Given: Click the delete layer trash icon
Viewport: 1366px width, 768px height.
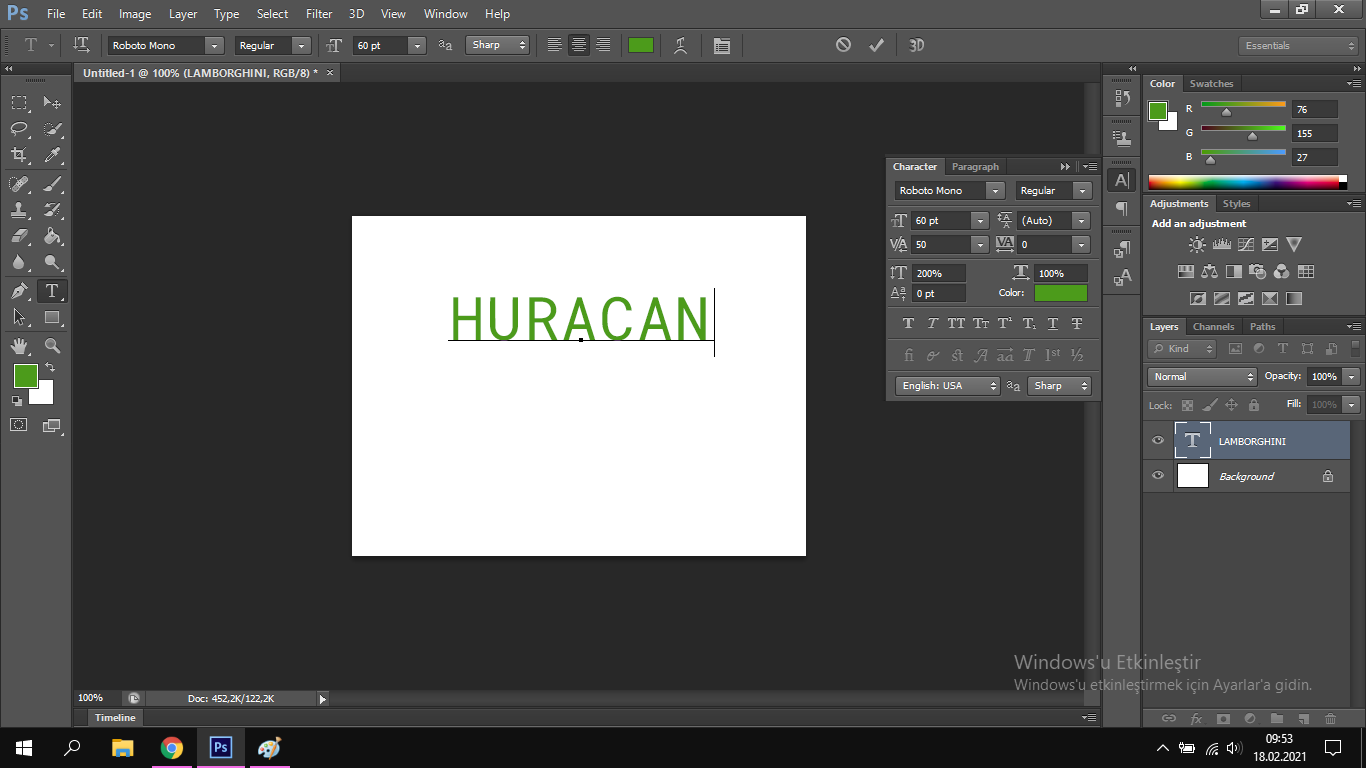Looking at the screenshot, I should coord(1330,718).
